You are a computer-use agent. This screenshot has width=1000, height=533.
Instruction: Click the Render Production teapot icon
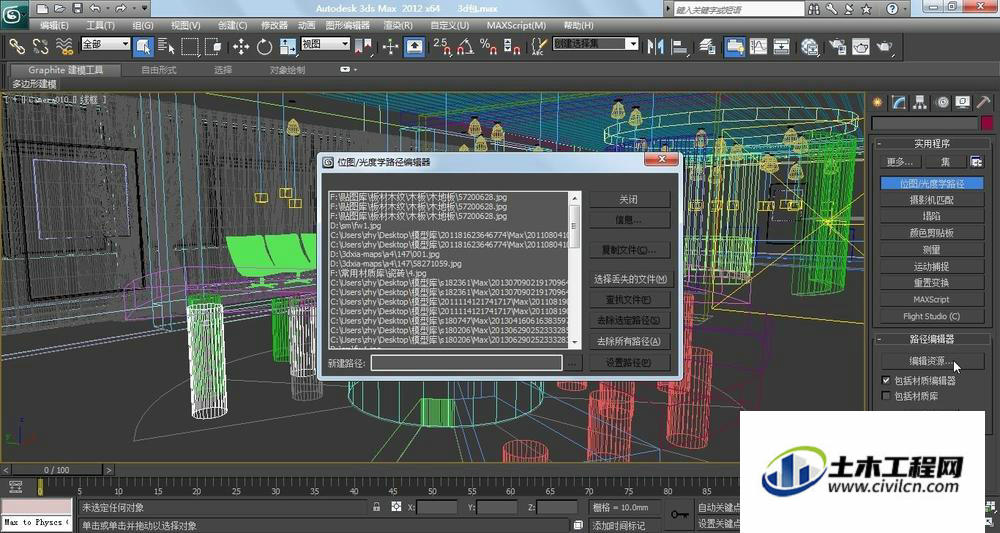pos(885,47)
